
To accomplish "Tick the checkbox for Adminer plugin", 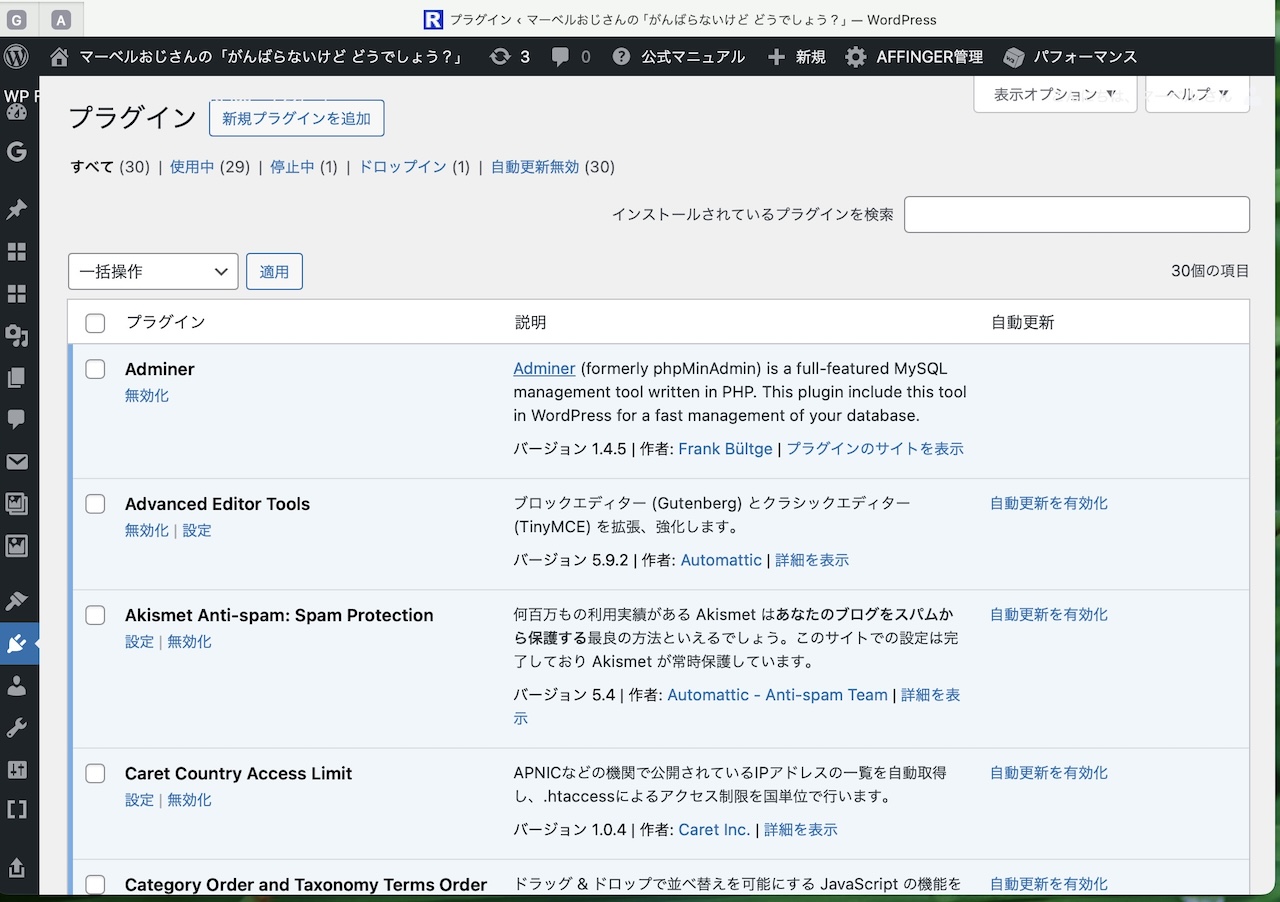I will coord(95,369).
